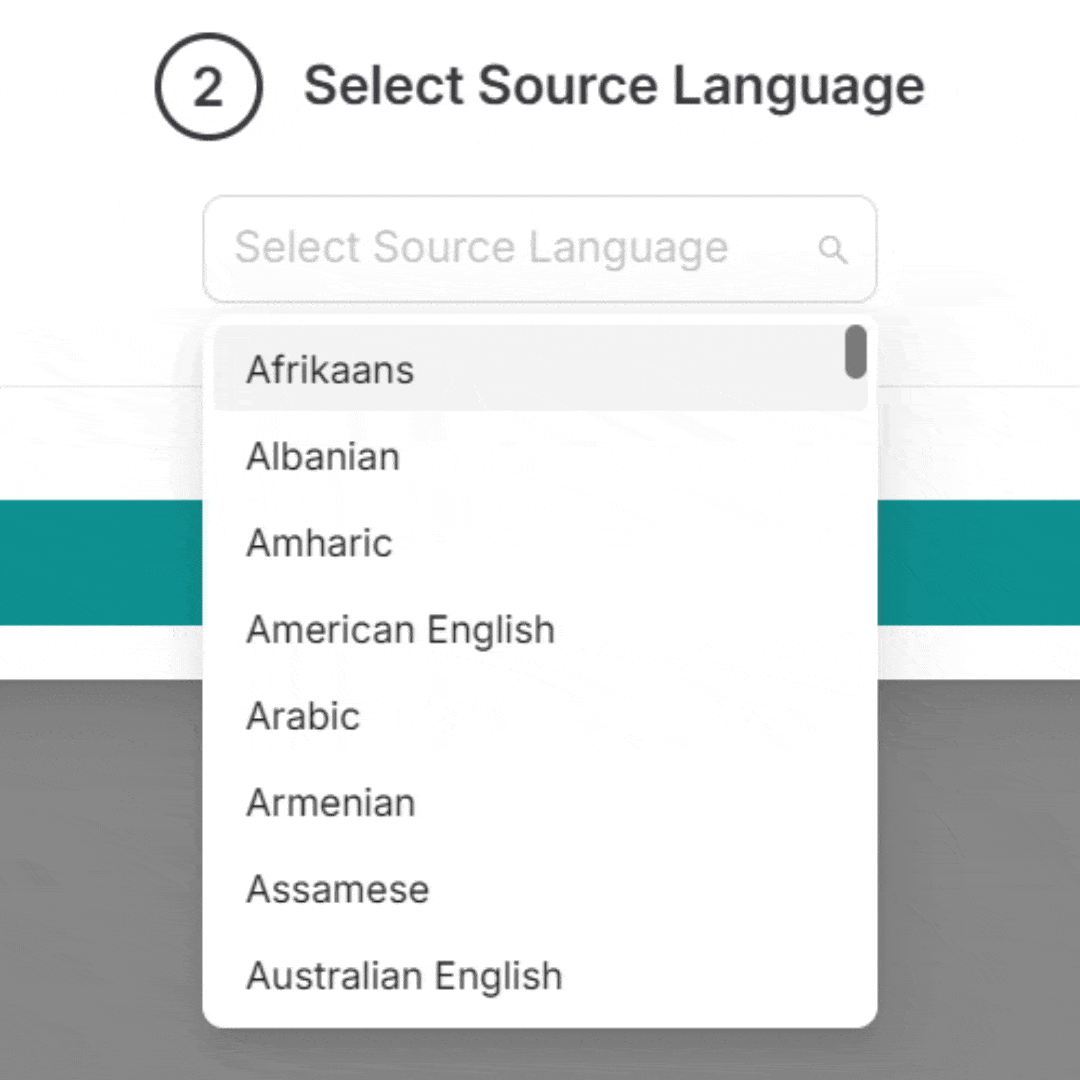Choose Australian English option
This screenshot has width=1080, height=1080.
click(x=540, y=976)
